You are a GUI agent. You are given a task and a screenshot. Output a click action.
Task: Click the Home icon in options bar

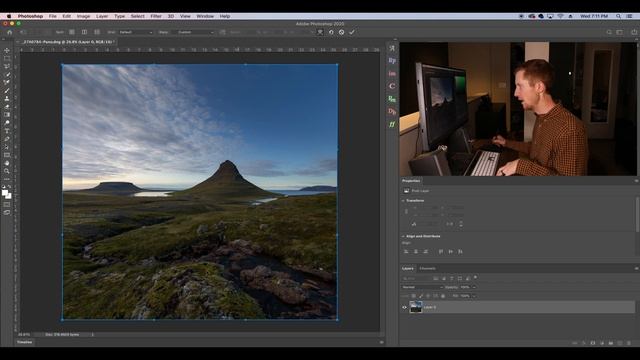[10, 32]
